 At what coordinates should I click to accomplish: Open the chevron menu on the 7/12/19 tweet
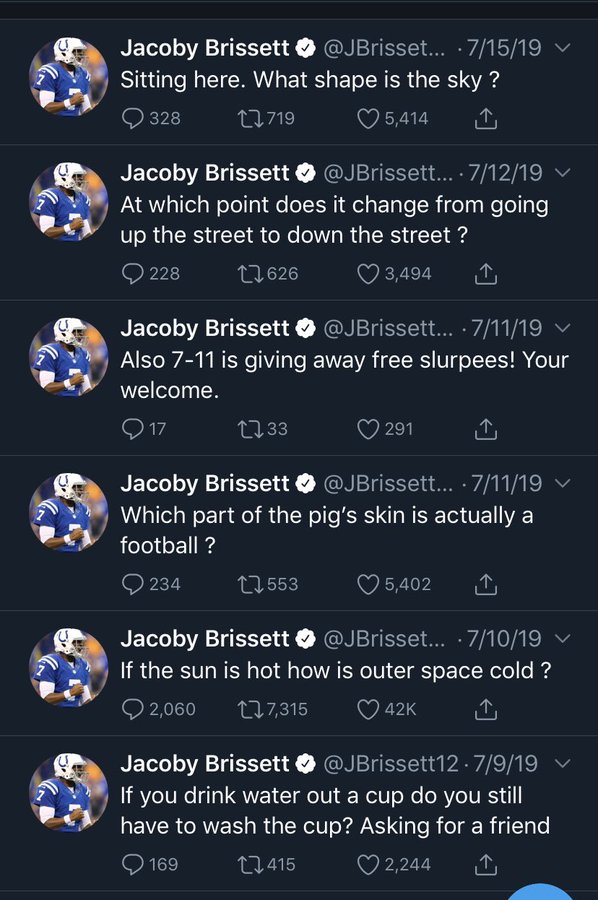point(563,173)
